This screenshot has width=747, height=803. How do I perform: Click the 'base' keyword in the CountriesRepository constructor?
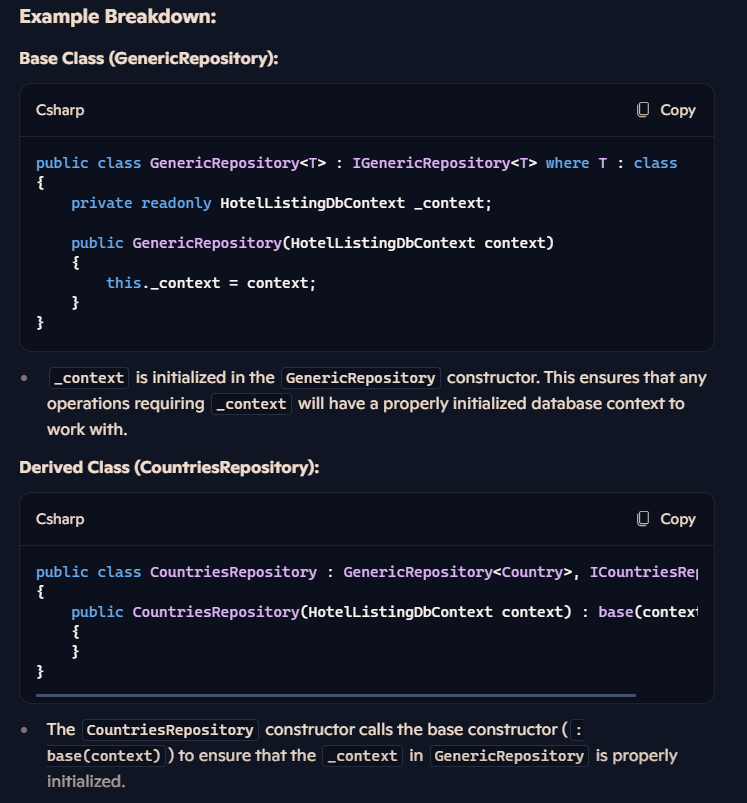[615, 612]
